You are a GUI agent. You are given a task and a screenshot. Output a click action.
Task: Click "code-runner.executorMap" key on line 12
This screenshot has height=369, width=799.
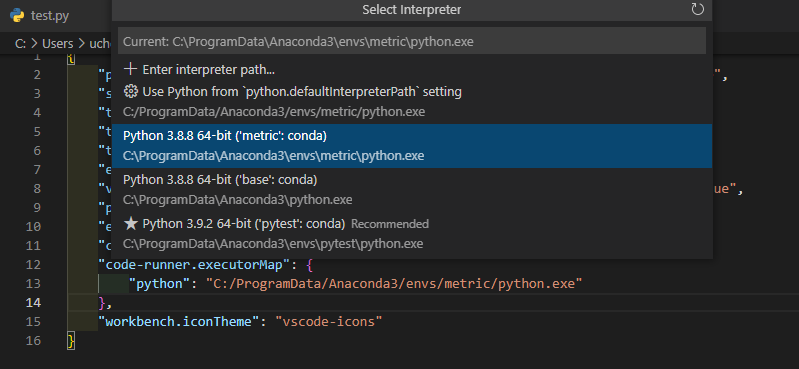pos(194,265)
